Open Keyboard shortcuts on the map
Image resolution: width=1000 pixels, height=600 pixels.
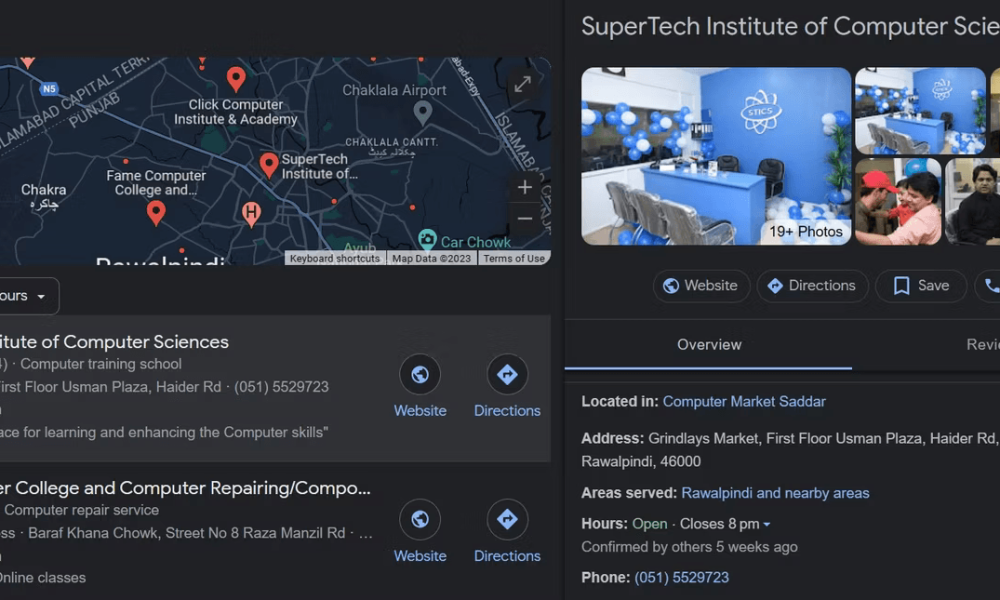[x=335, y=258]
